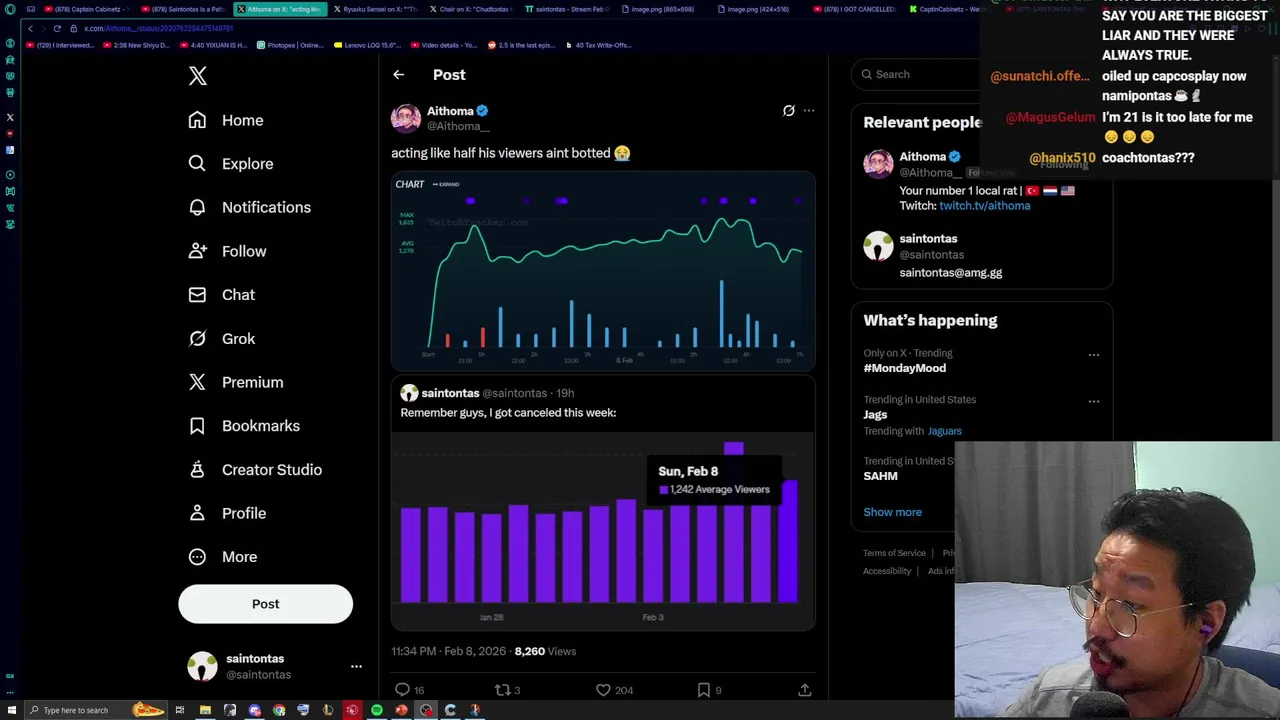Open Aithoma in Relevant people
1280x720 pixels.
click(922, 157)
